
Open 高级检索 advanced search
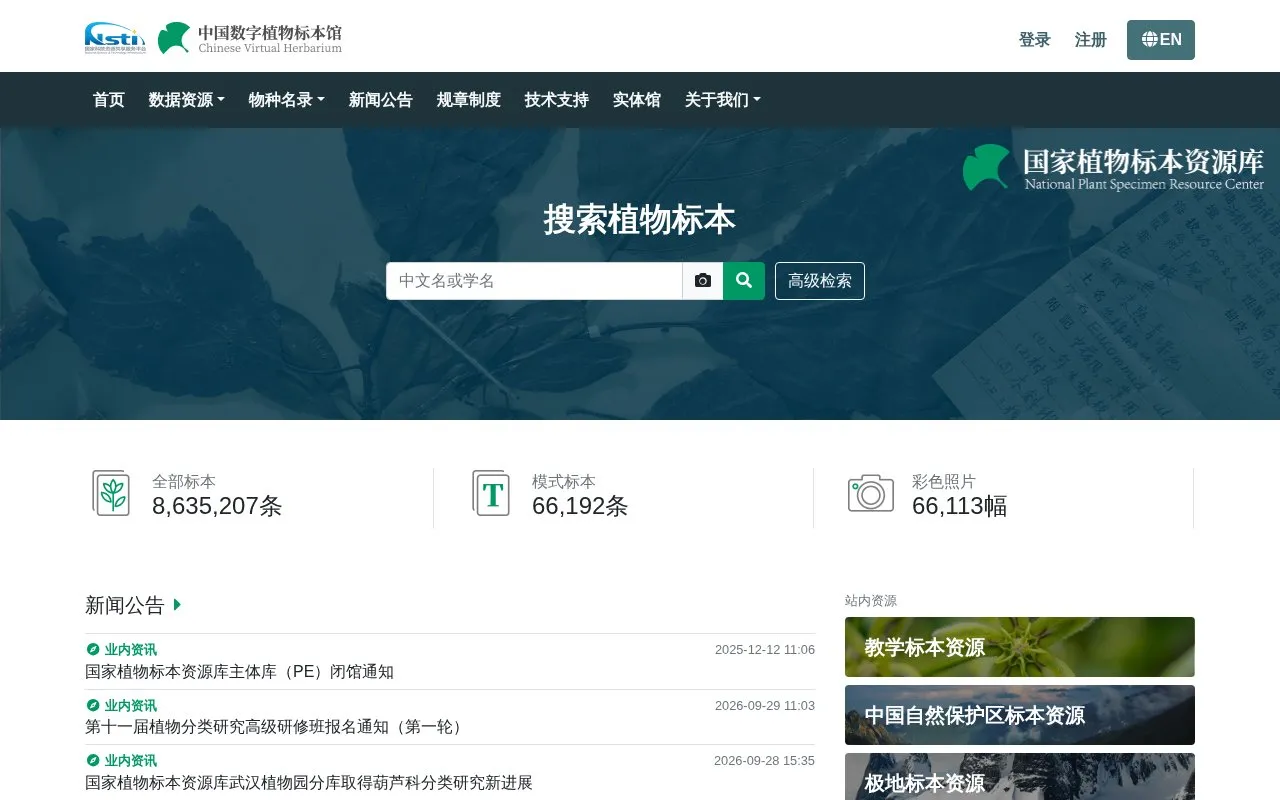820,281
